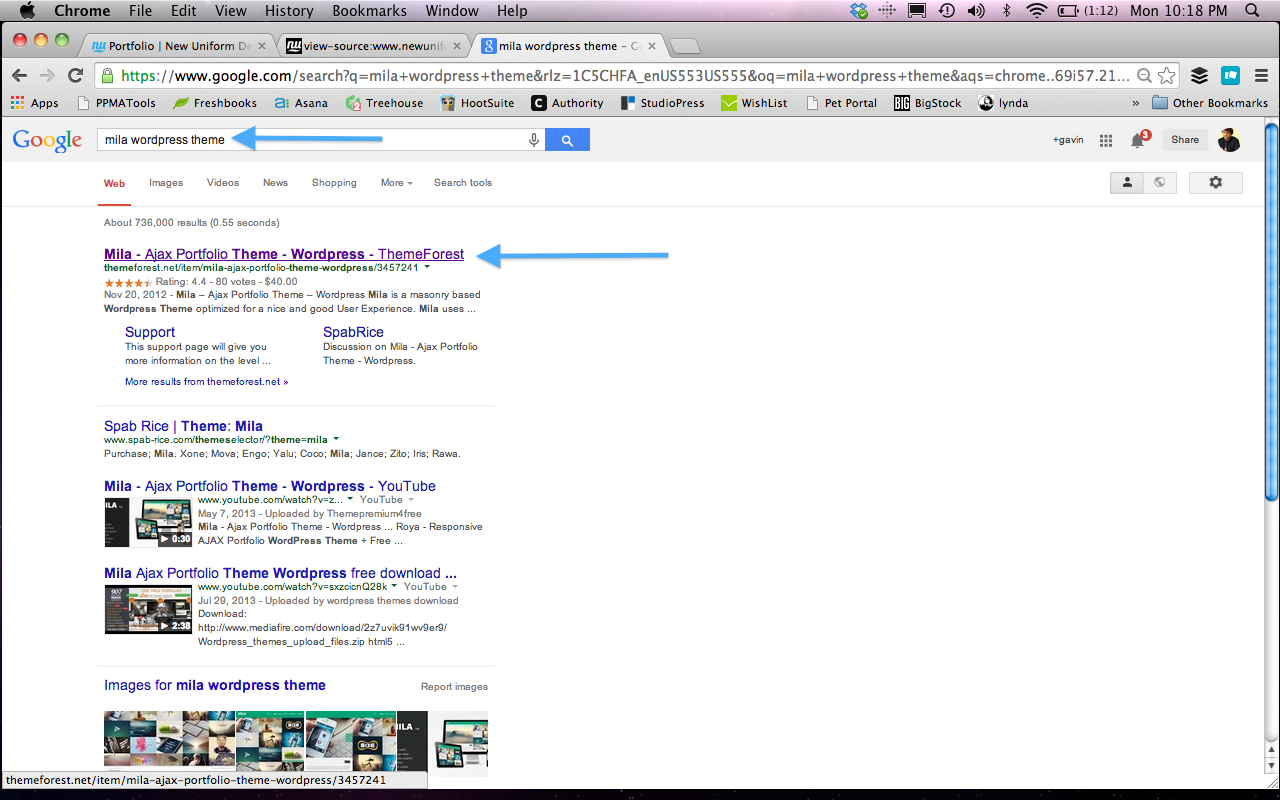The image size is (1280, 800).
Task: Click the Share button
Action: point(1185,140)
